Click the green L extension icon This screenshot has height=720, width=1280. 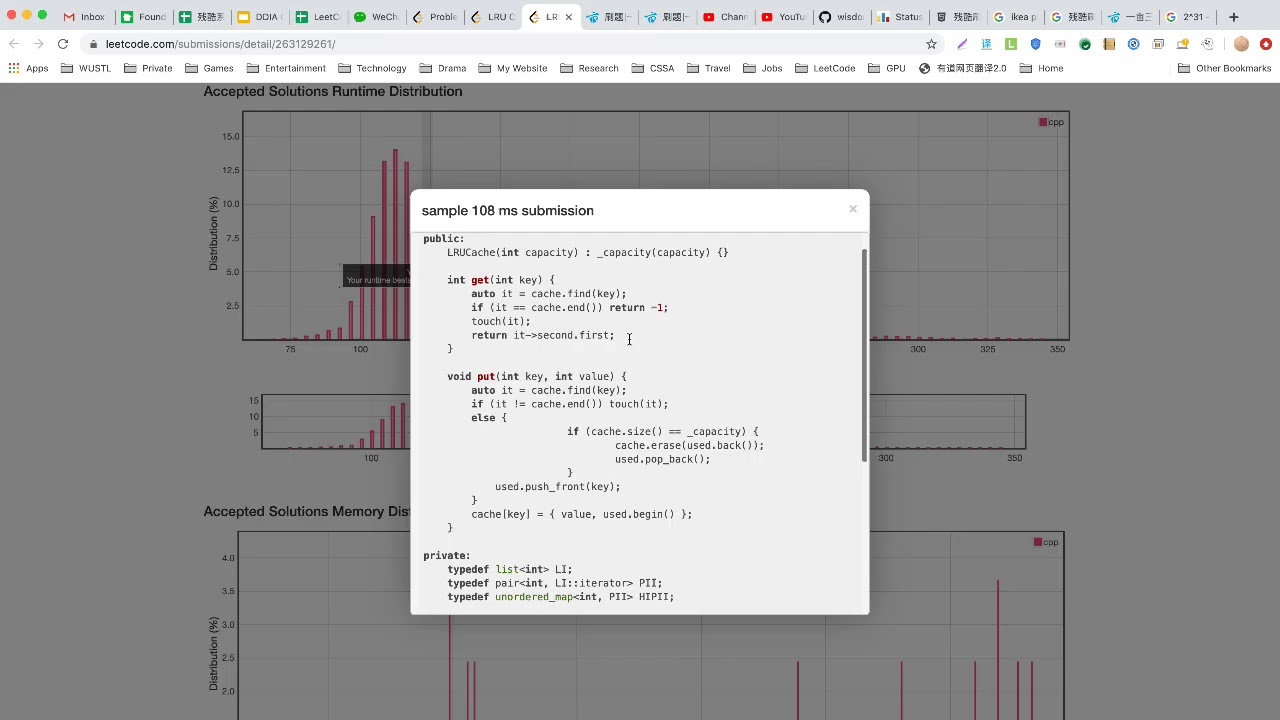pyautogui.click(x=1011, y=44)
